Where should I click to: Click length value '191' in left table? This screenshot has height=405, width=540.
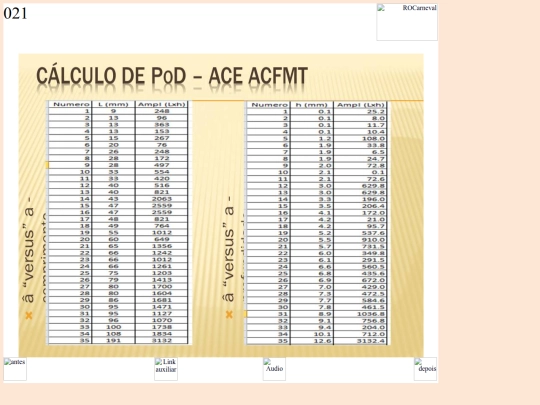coord(113,341)
